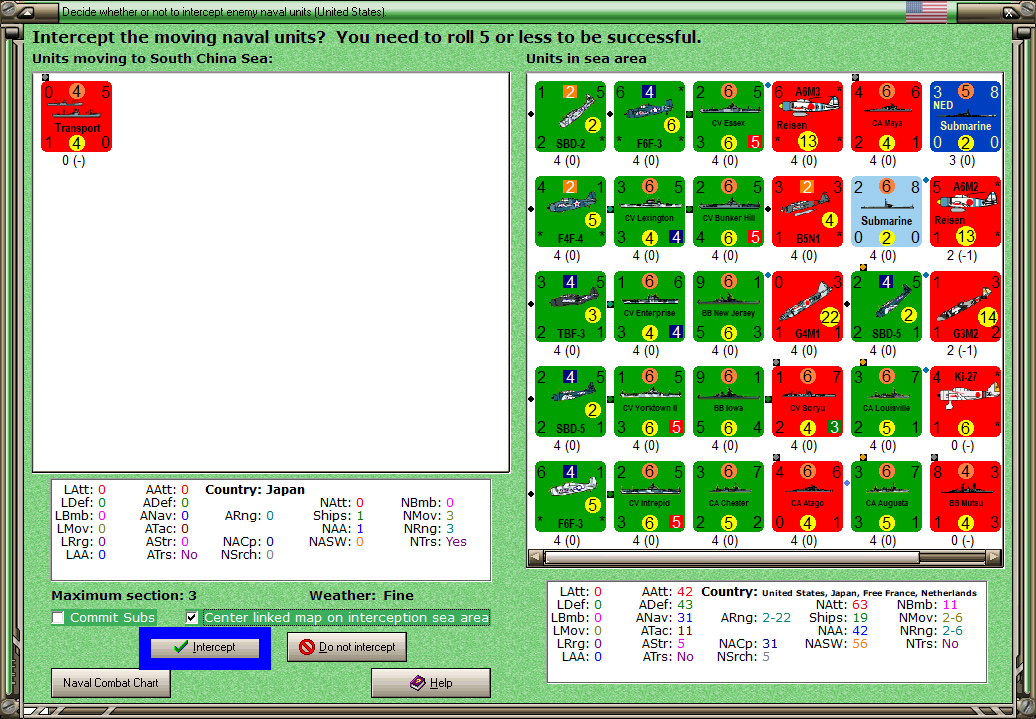Select the CA Chester cruiser counter
This screenshot has height=719, width=1036.
click(x=728, y=497)
